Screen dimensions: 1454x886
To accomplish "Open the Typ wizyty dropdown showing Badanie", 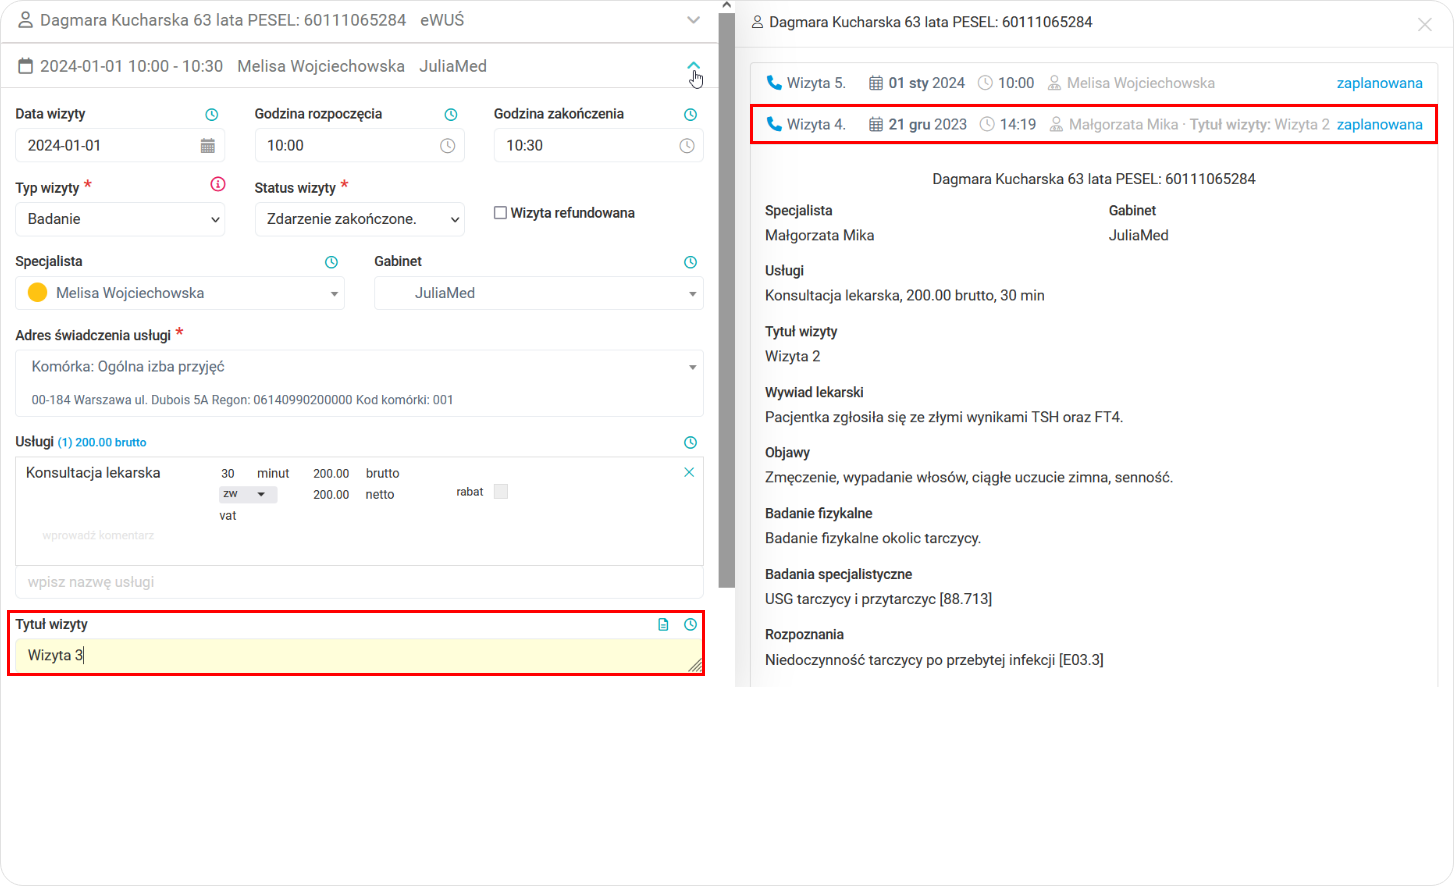I will (120, 219).
